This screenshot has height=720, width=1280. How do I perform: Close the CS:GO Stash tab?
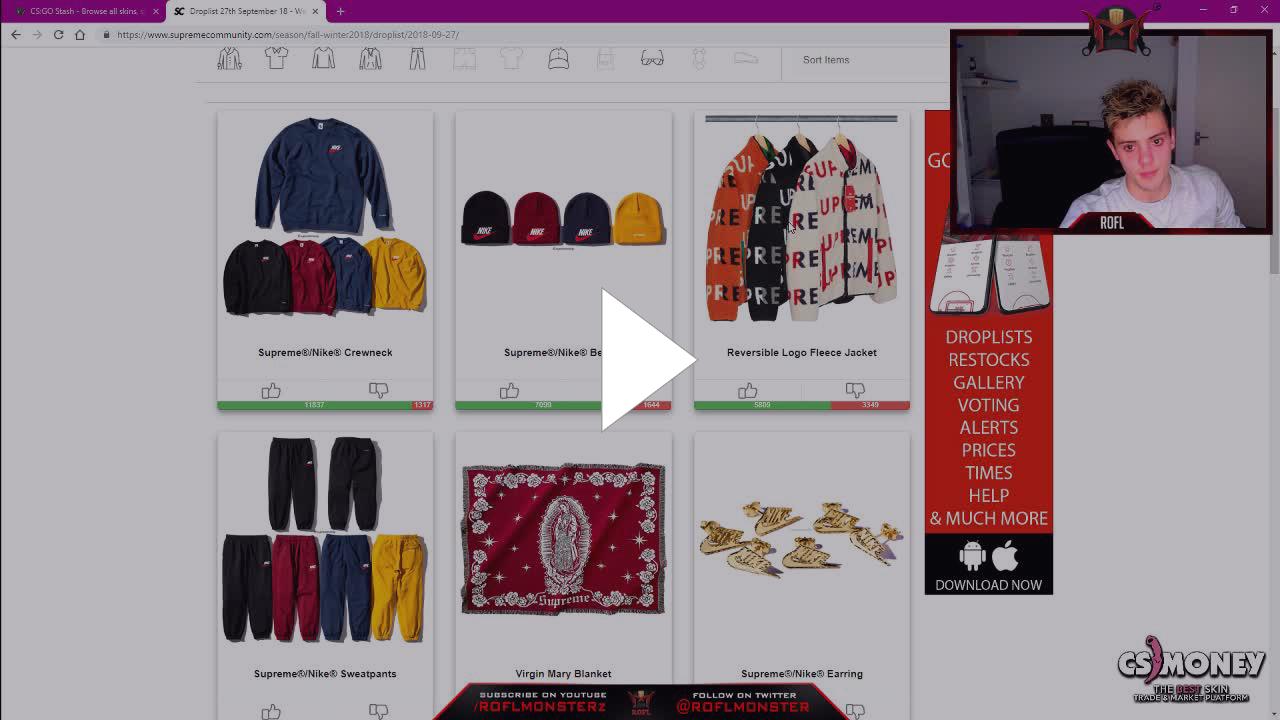156,11
